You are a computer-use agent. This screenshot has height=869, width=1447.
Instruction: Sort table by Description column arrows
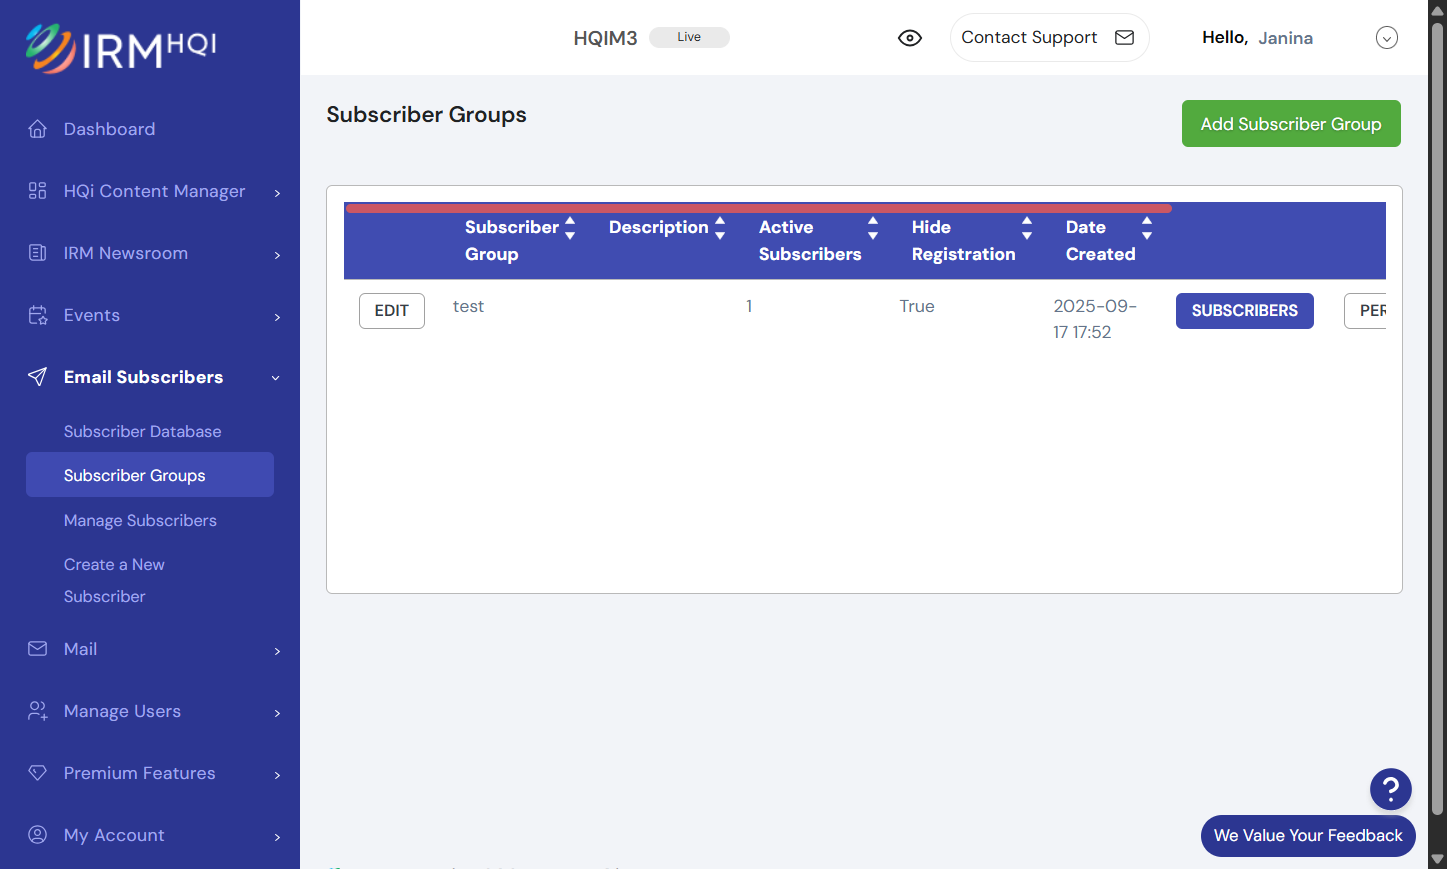(720, 228)
